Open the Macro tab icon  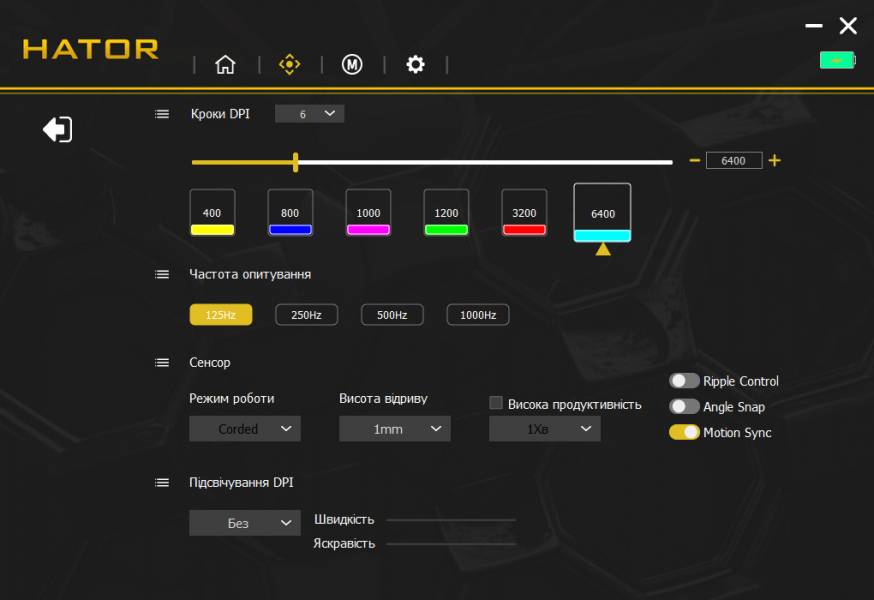pos(352,65)
